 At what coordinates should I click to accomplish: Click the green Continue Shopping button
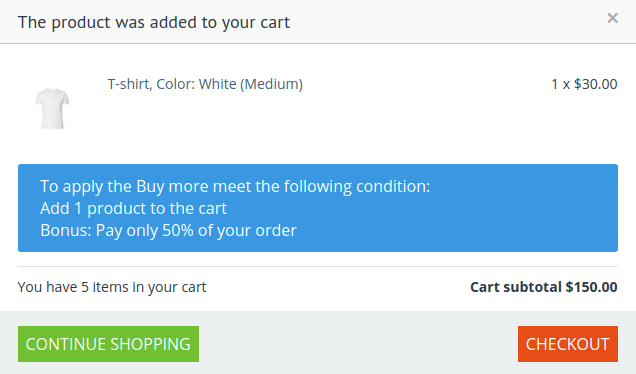pos(108,344)
